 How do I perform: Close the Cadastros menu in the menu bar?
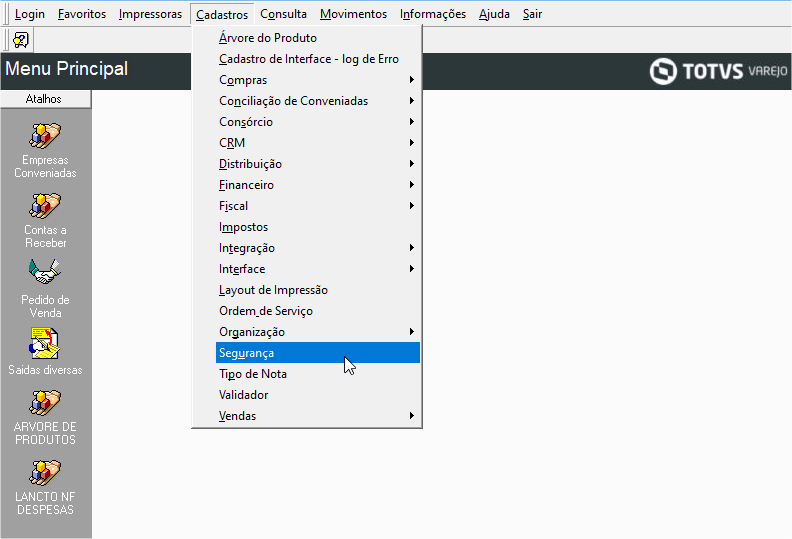(x=222, y=14)
